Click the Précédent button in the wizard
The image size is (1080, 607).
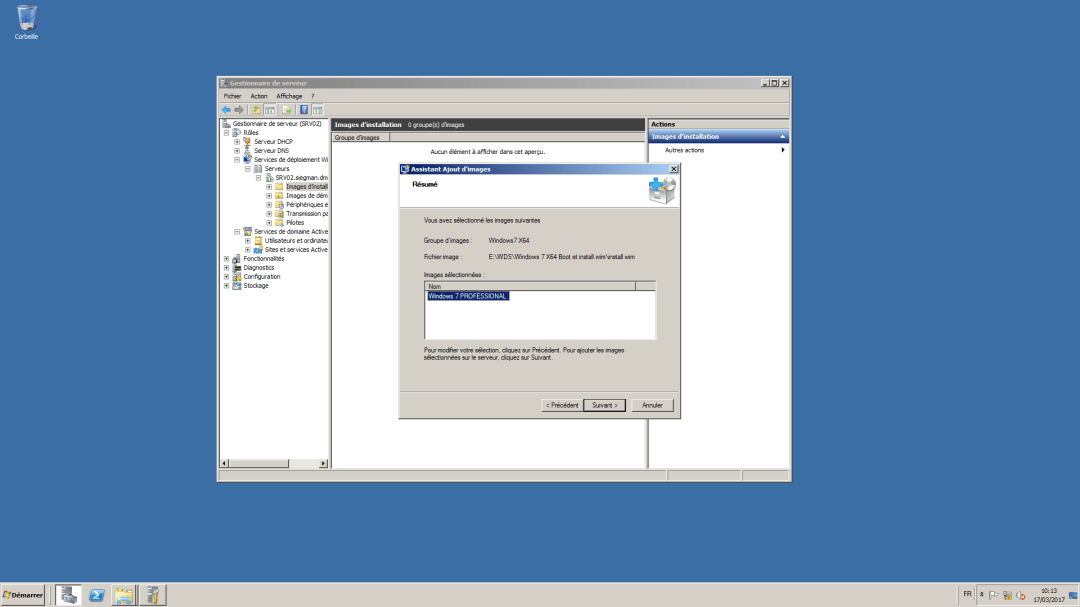pos(562,405)
